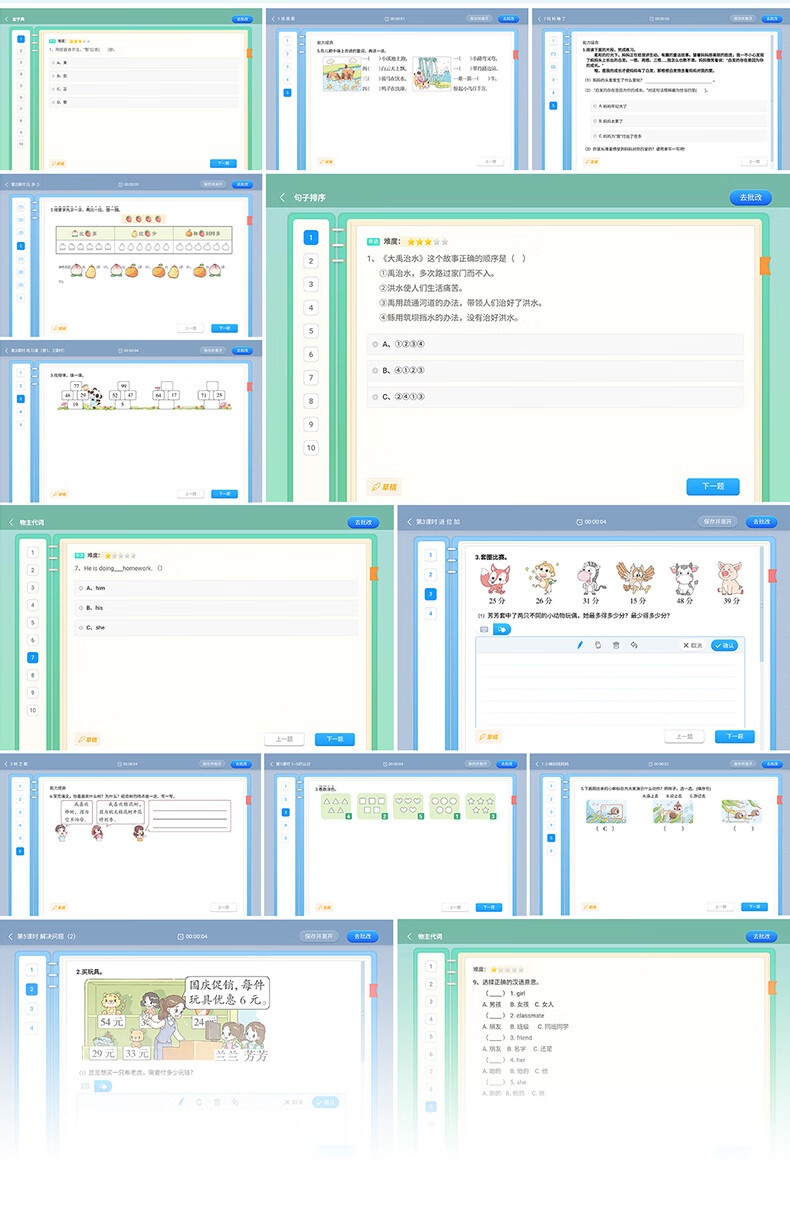Click 下一题 in the 句子排序 quiz
This screenshot has width=790, height=1220.
click(712, 487)
